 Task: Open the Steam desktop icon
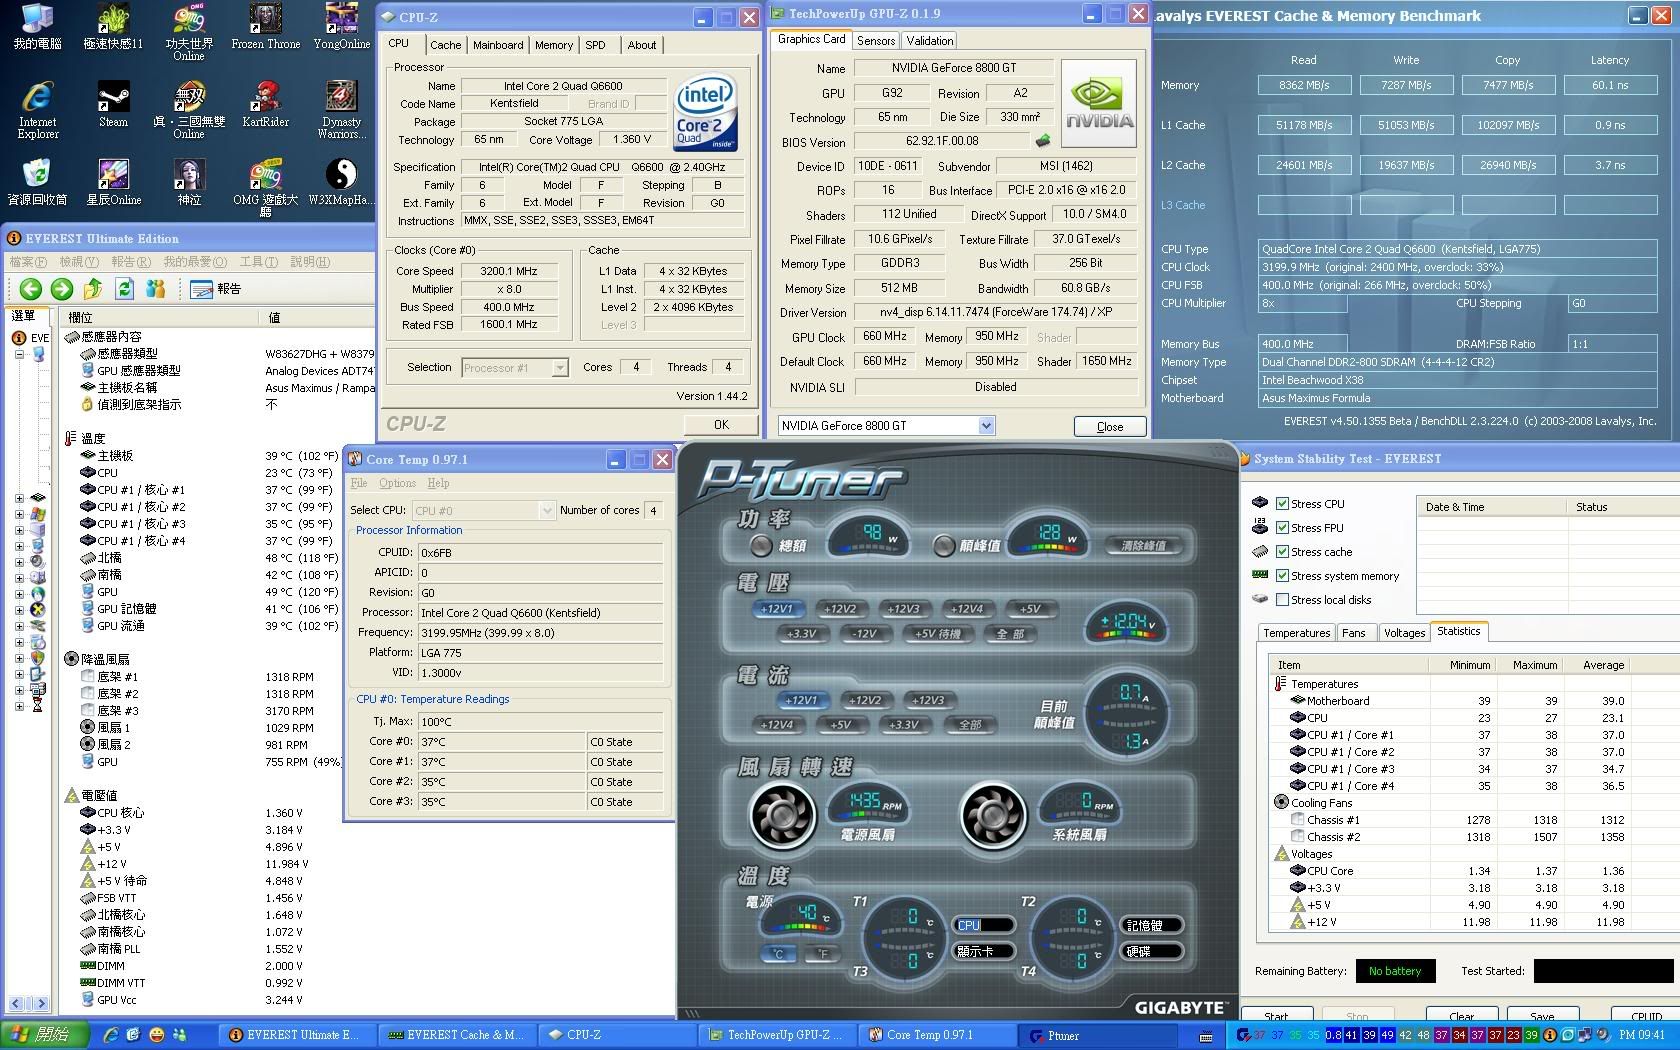point(113,105)
